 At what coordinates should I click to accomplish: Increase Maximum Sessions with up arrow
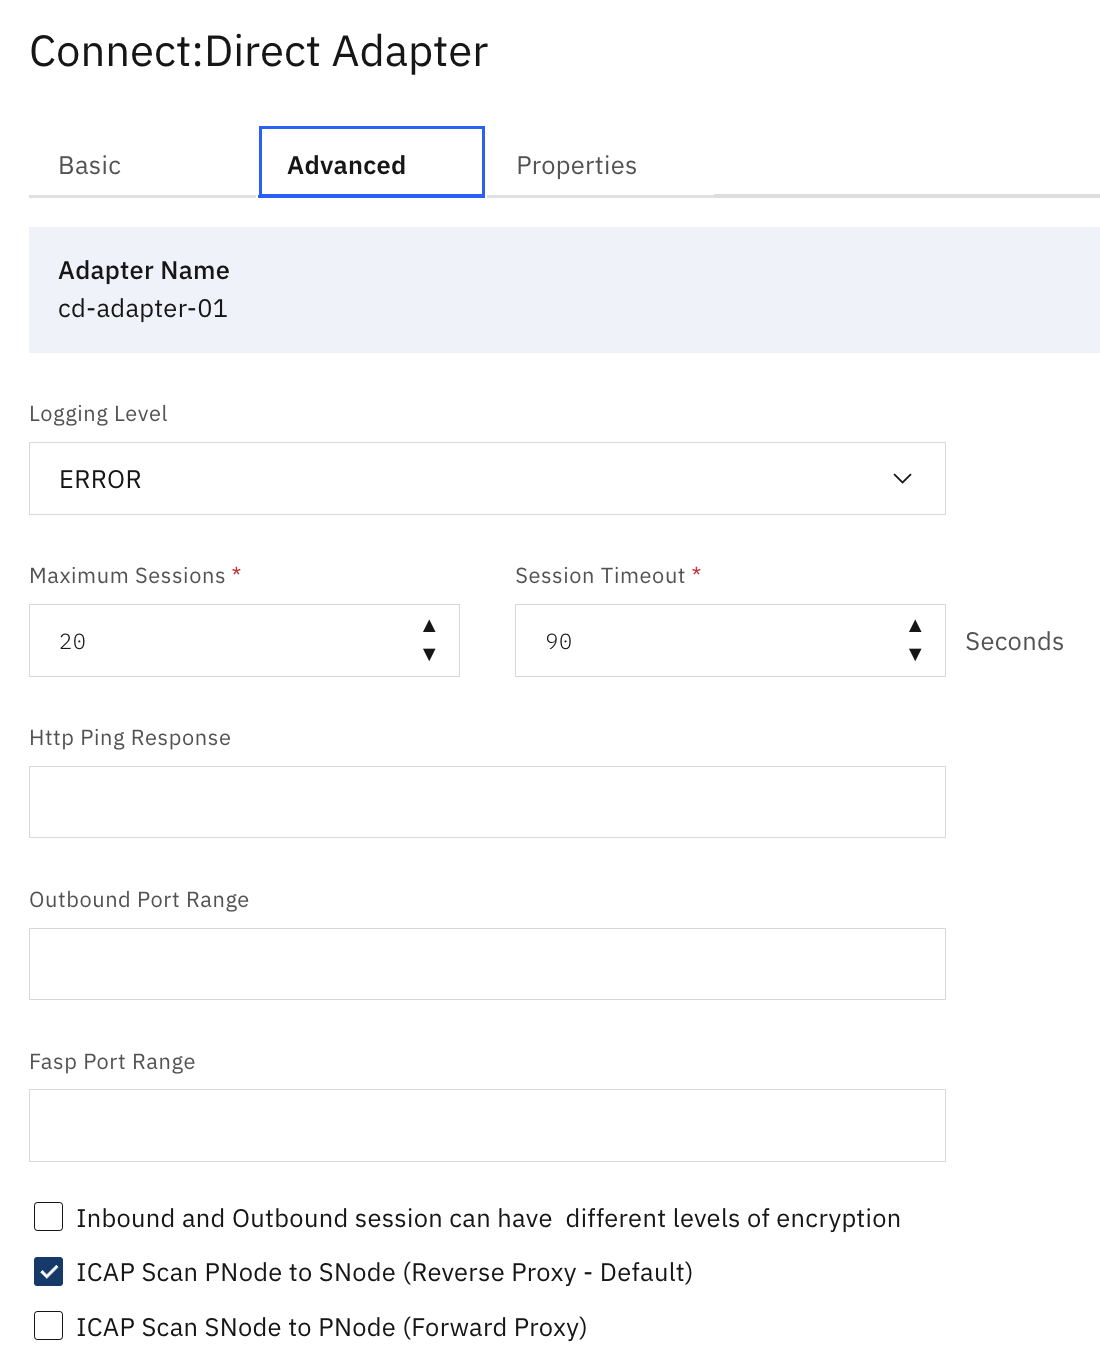429,627
